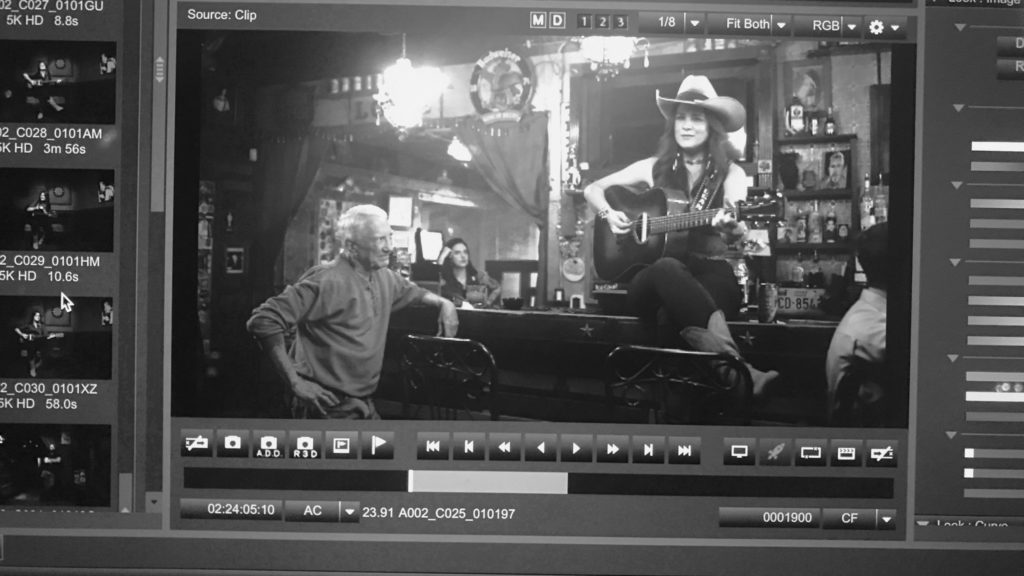Click the A.D.D. camera snapshot icon
Image resolution: width=1024 pixels, height=576 pixels.
tap(268, 445)
